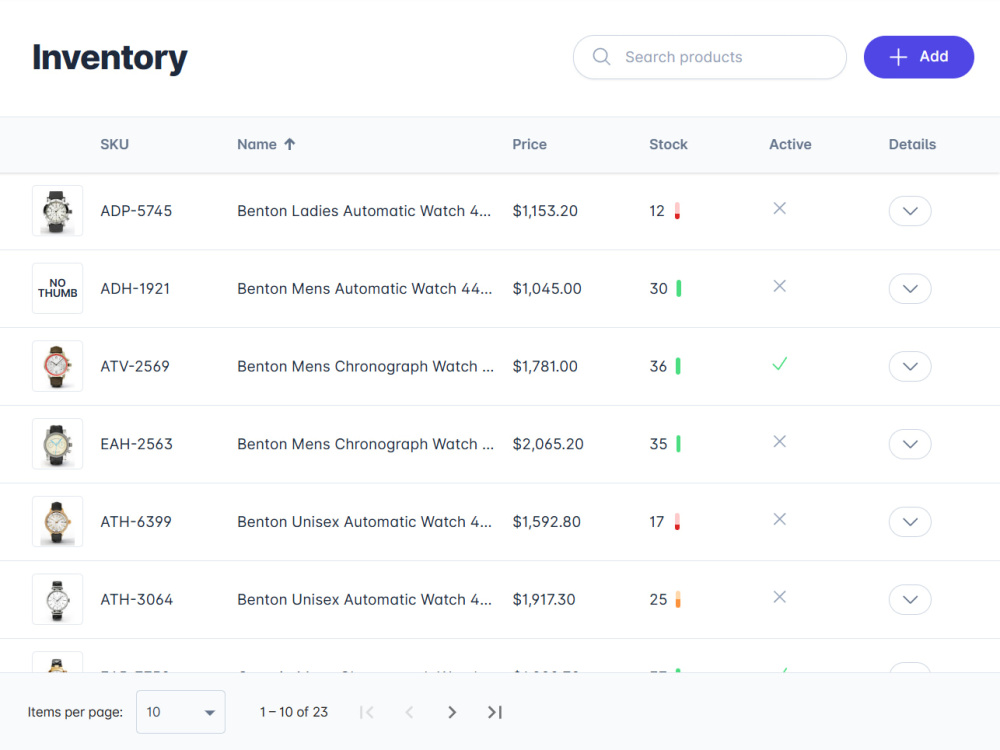The image size is (1000, 750).
Task: Expand details for ADP-5745 row
Action: [x=910, y=211]
